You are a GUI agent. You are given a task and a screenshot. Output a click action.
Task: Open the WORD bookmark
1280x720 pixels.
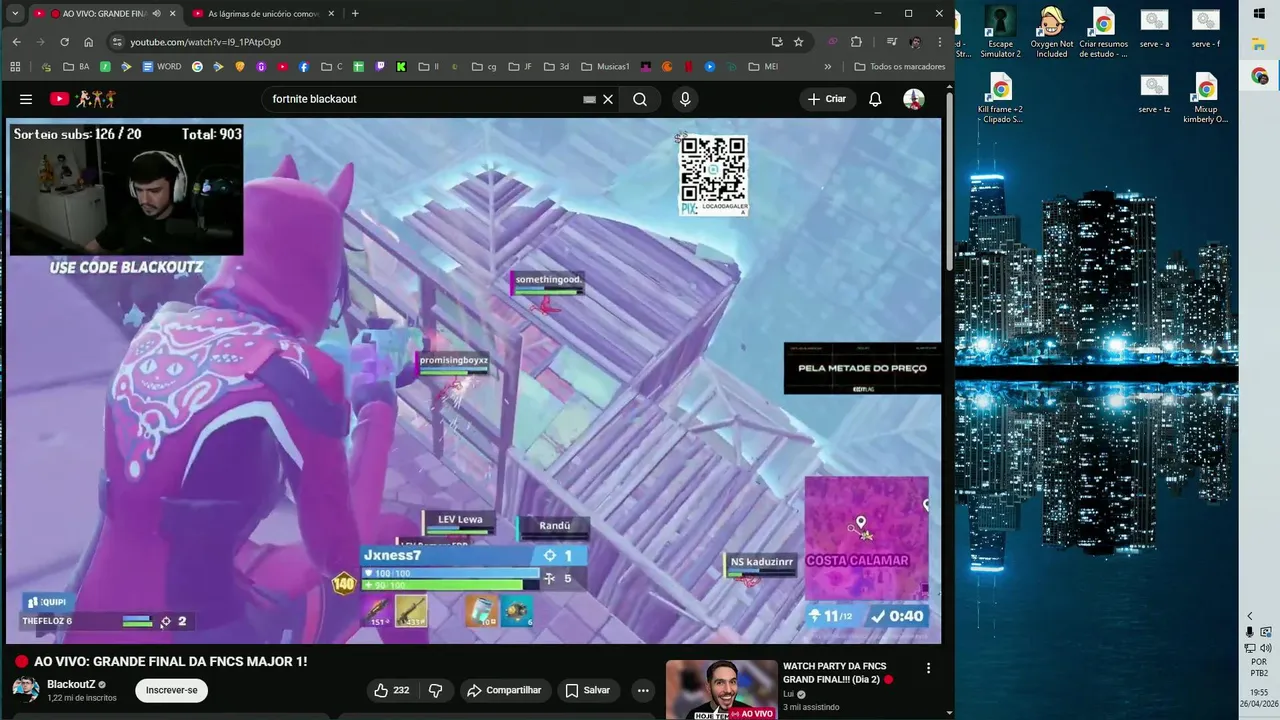click(x=162, y=67)
